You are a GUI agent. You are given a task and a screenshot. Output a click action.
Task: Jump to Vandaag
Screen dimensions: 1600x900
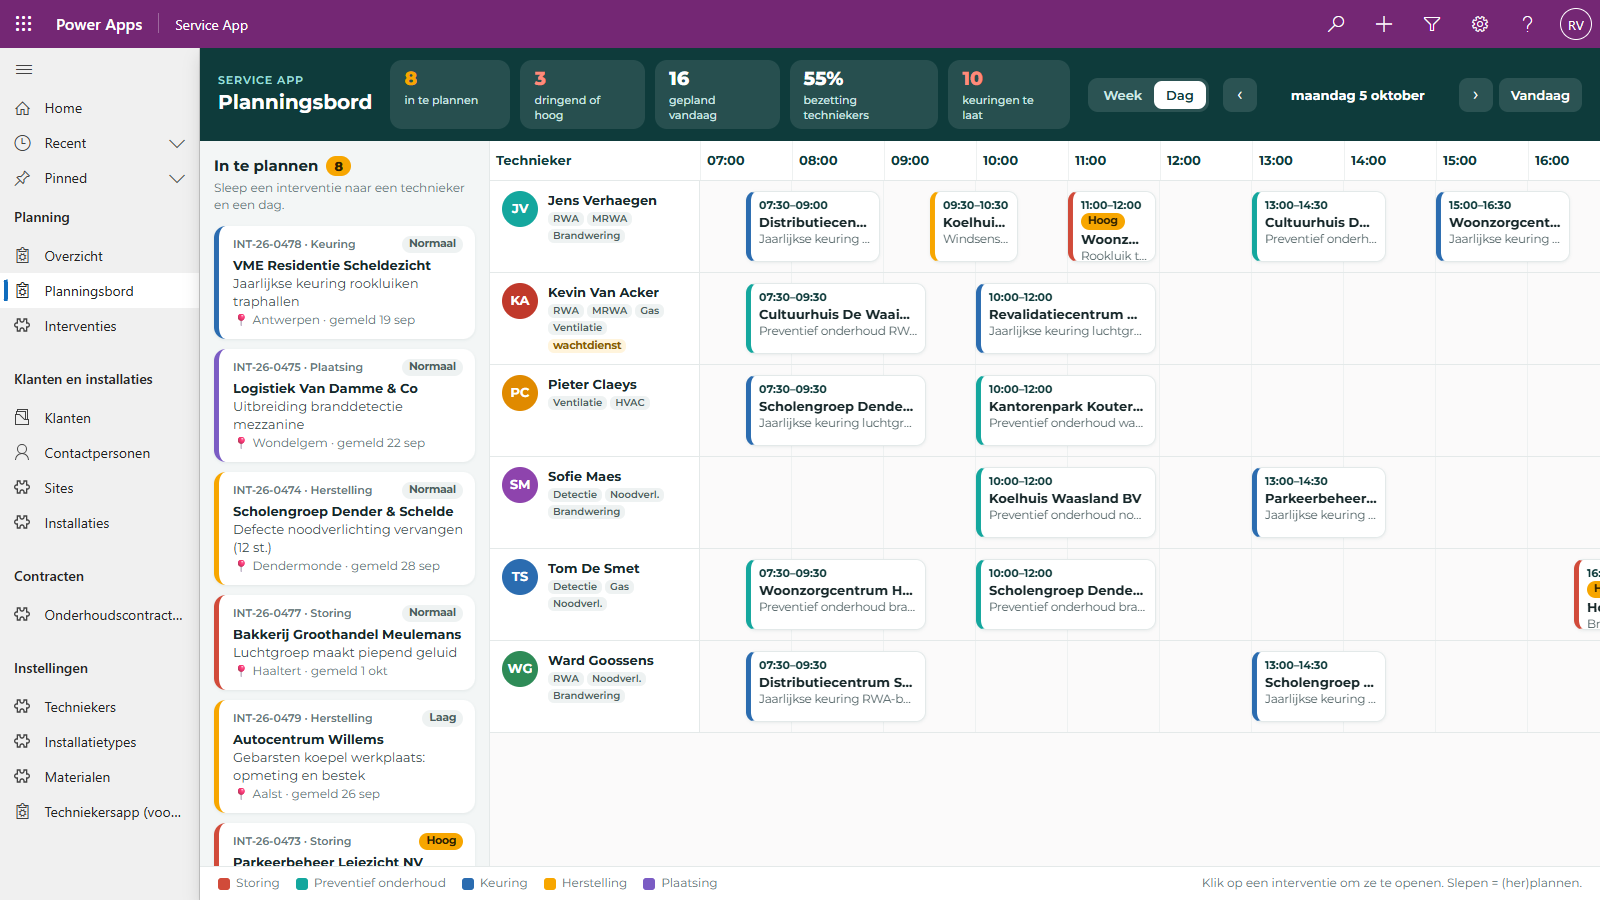(1540, 95)
